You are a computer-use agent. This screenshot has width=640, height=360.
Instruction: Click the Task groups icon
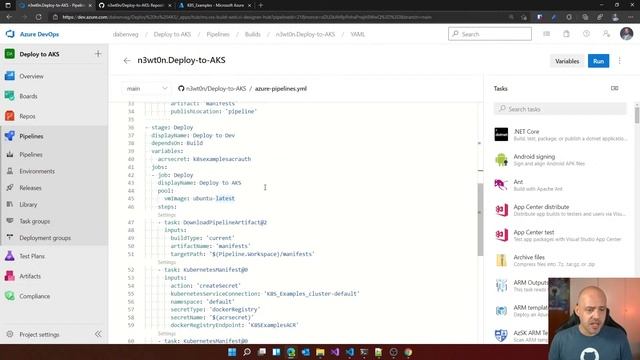pyautogui.click(x=10, y=221)
